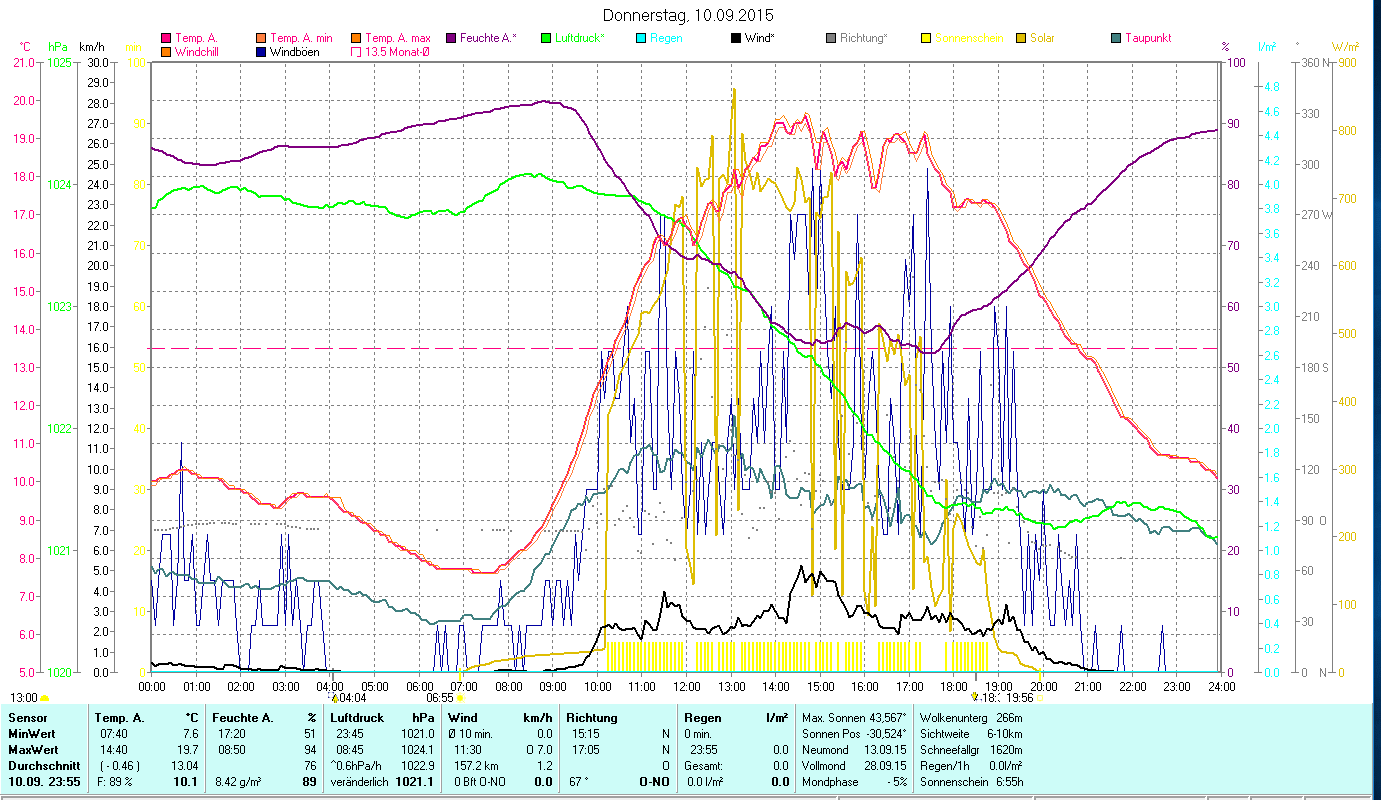Click the maximum pressure value 1024.1

click(x=417, y=749)
